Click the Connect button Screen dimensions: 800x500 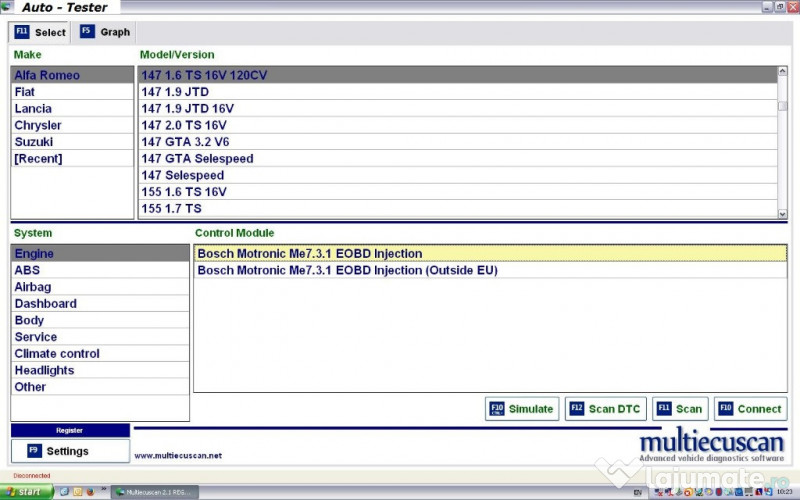[x=751, y=409]
